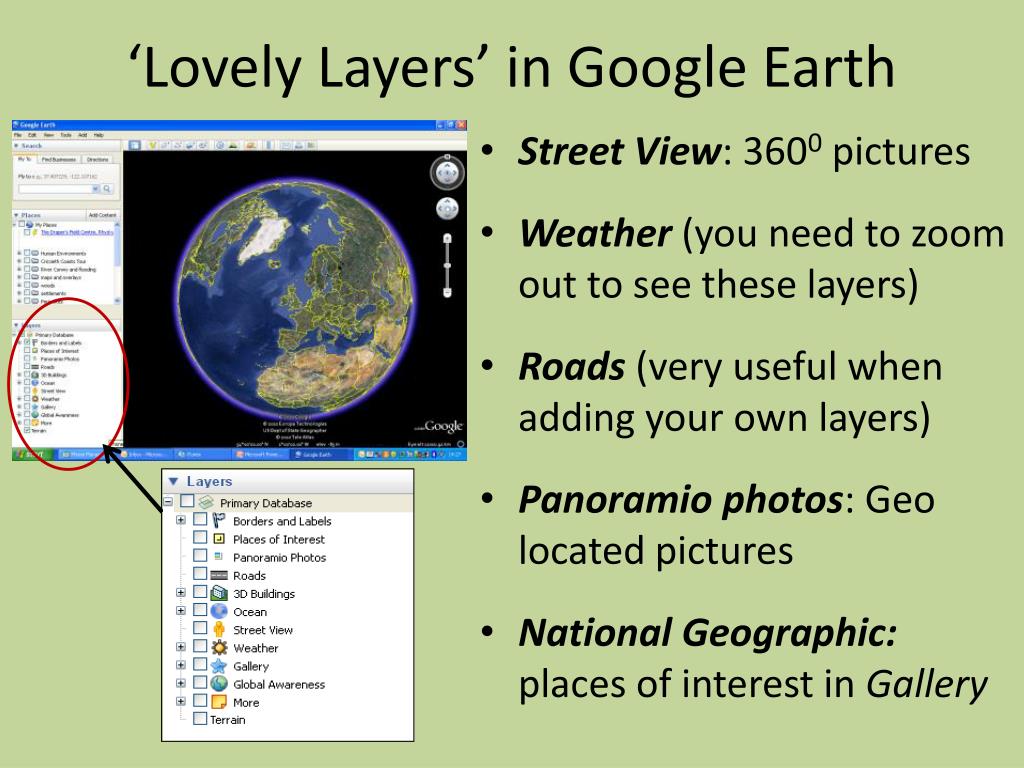Click the Record a Tour toolbar icon
Viewport: 1024px width, 768px height.
202,146
